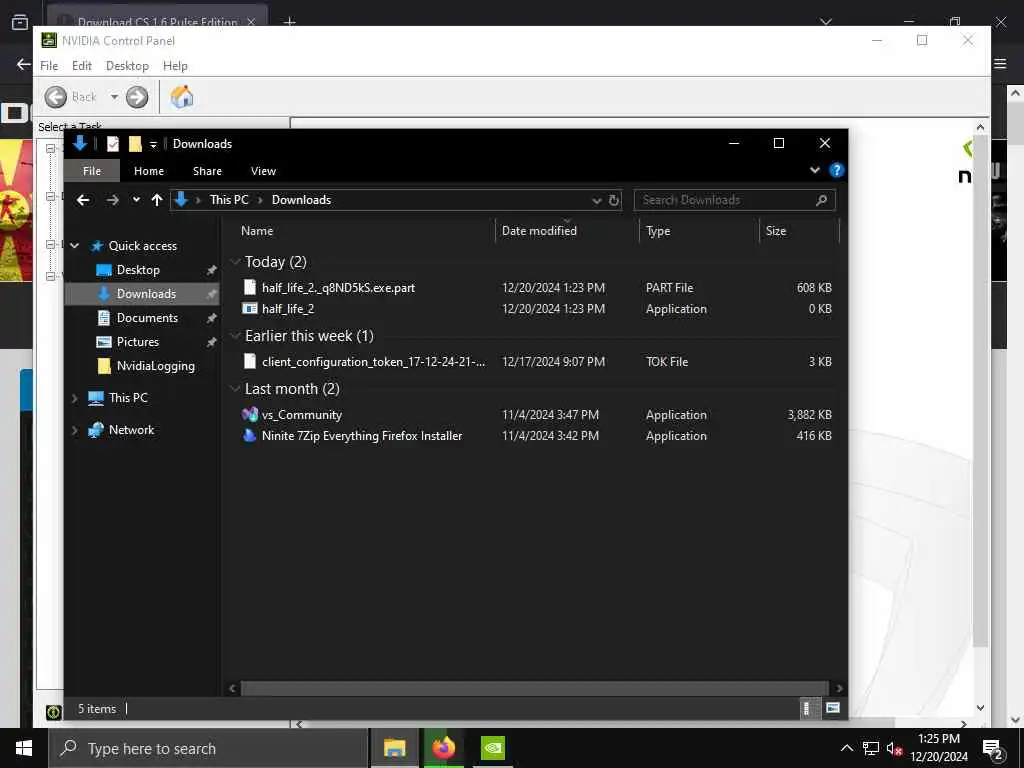The width and height of the screenshot is (1024, 768).
Task: Click quick access Properties icon in title bar
Action: click(113, 144)
